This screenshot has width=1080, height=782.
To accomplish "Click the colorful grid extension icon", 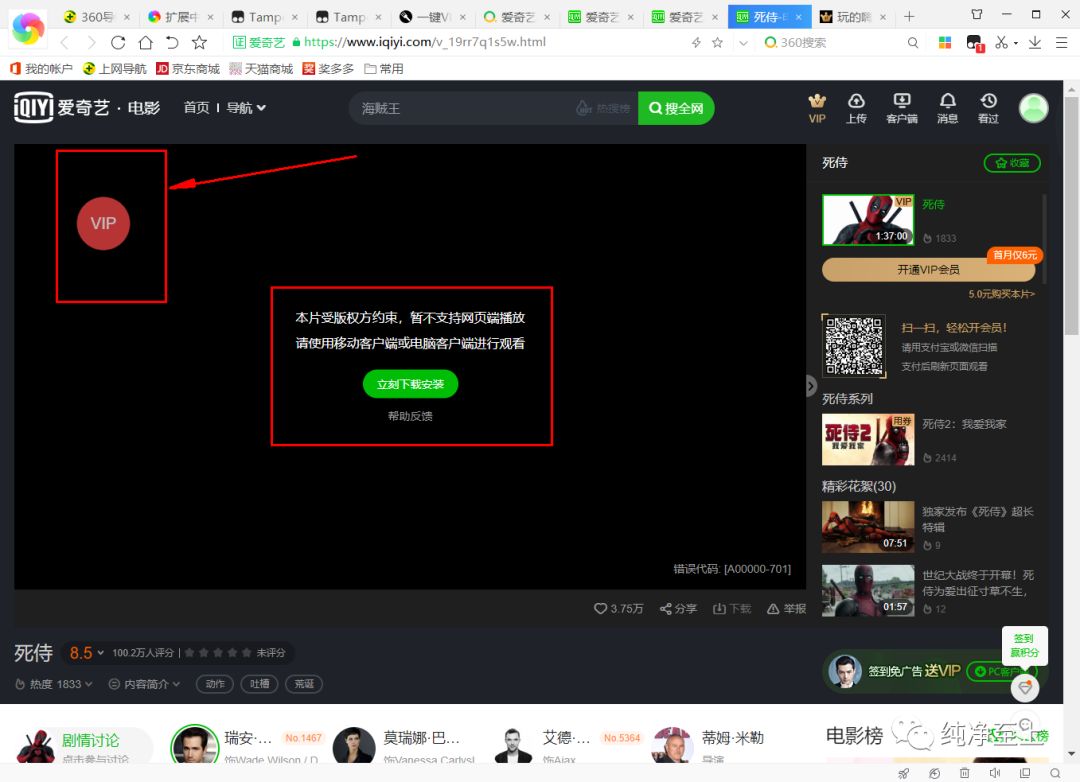I will click(945, 43).
